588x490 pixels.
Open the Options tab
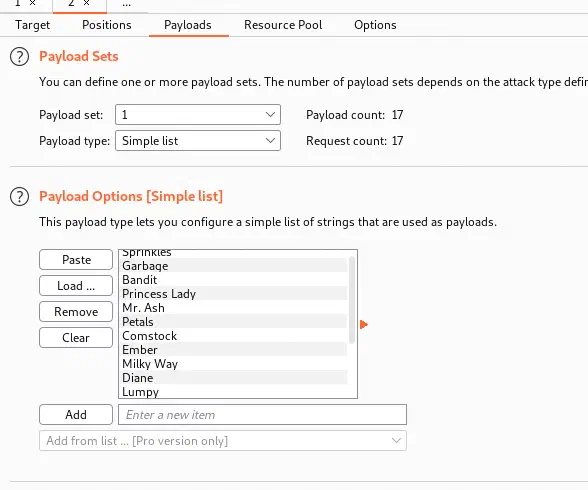click(375, 25)
